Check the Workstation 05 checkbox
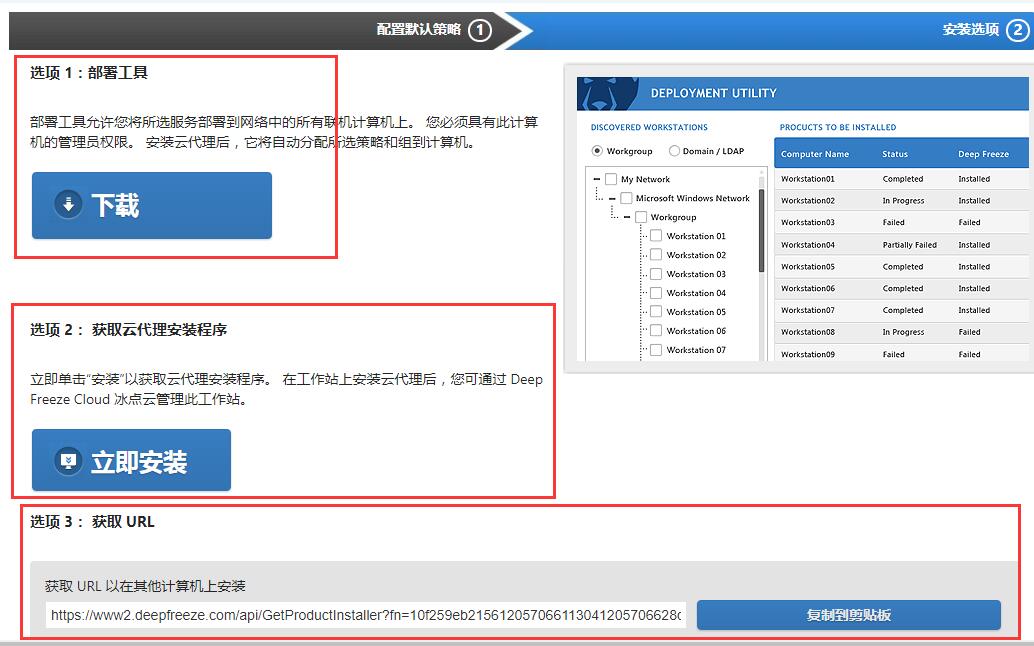The width and height of the screenshot is (1034, 646). [x=656, y=312]
